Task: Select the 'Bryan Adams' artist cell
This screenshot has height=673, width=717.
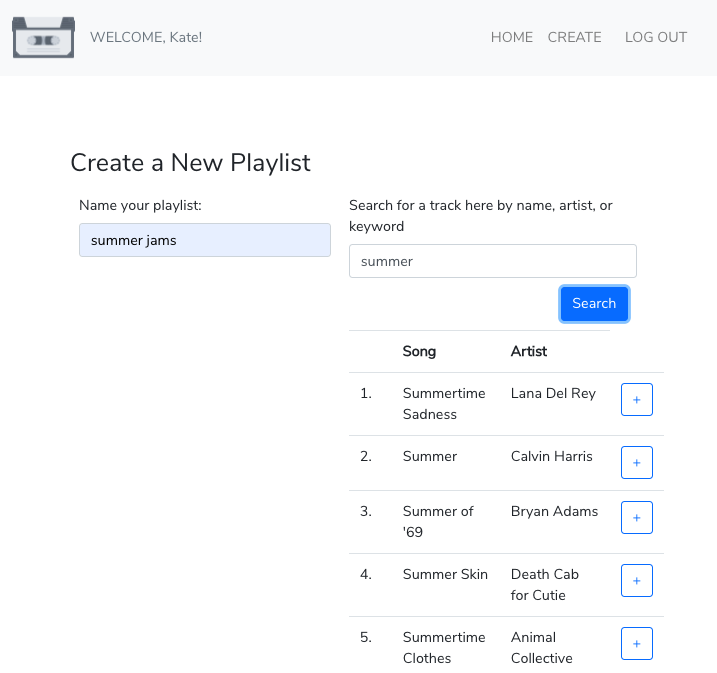Action: pyautogui.click(x=554, y=511)
